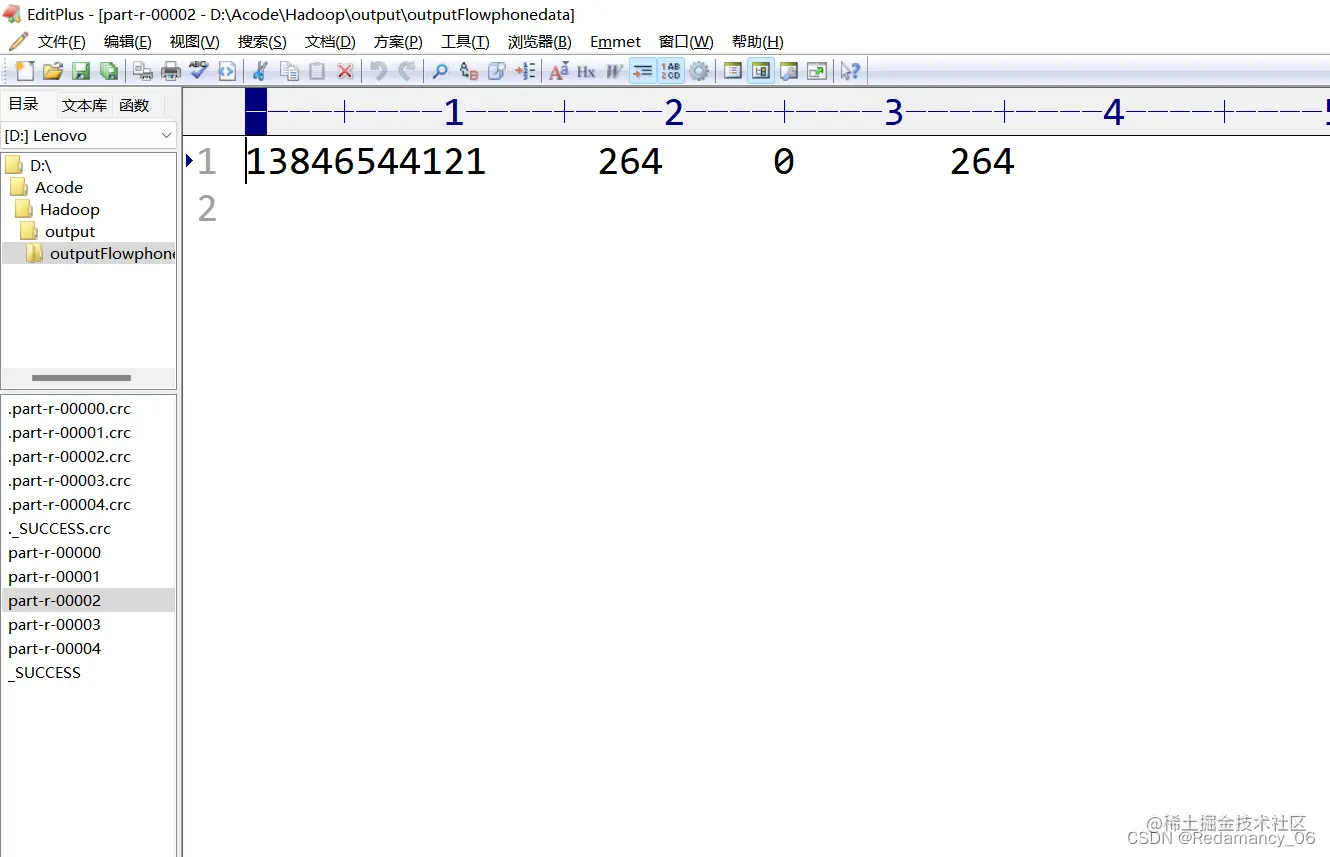Select the output folder
Screen dimensions: 1330x857
pyautogui.click(x=69, y=231)
